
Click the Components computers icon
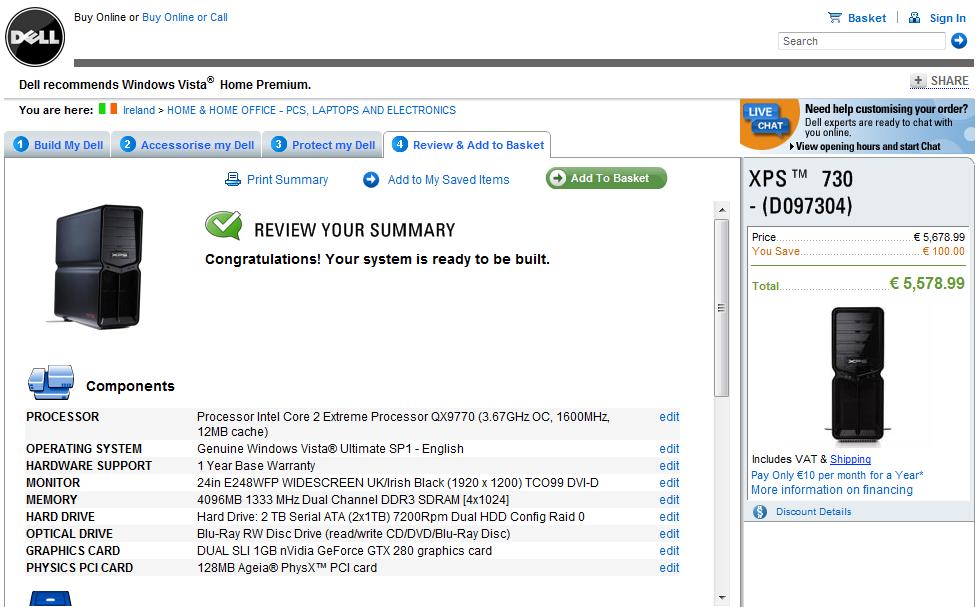coord(51,382)
